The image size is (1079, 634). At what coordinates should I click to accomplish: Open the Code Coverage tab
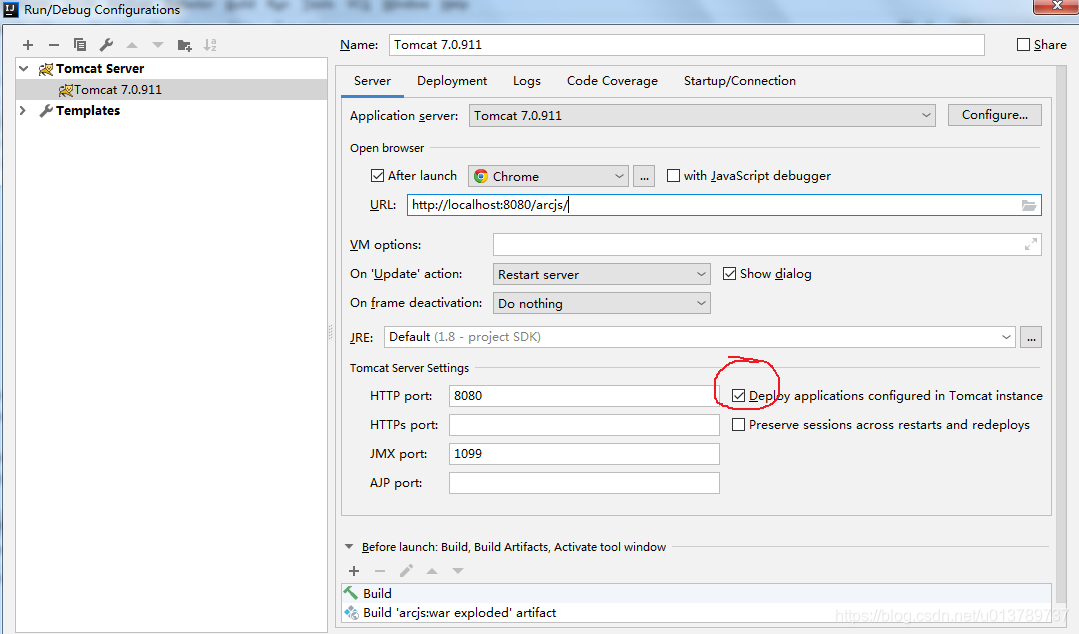click(612, 81)
